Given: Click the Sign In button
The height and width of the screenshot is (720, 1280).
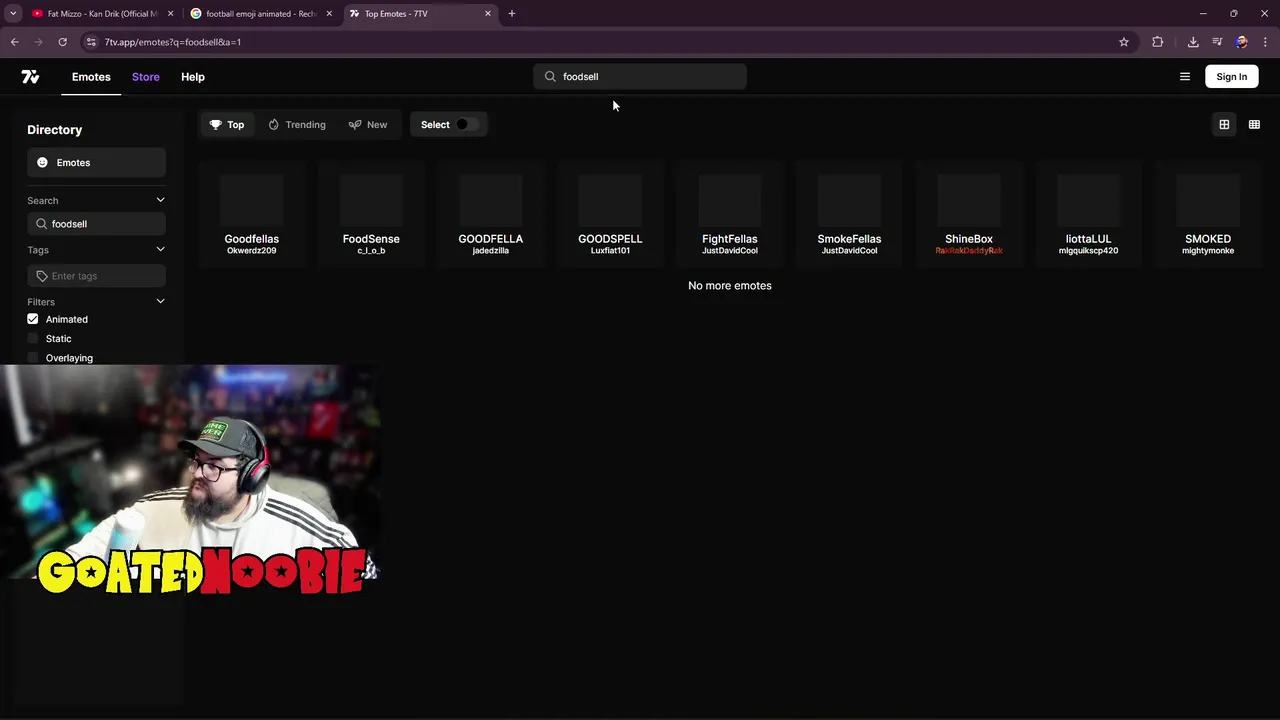Looking at the screenshot, I should point(1232,77).
